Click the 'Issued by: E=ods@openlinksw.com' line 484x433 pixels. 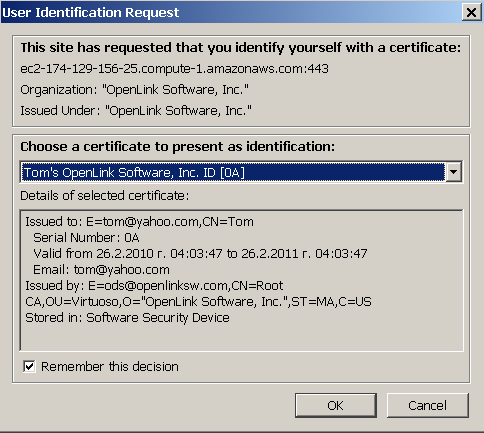(x=154, y=286)
